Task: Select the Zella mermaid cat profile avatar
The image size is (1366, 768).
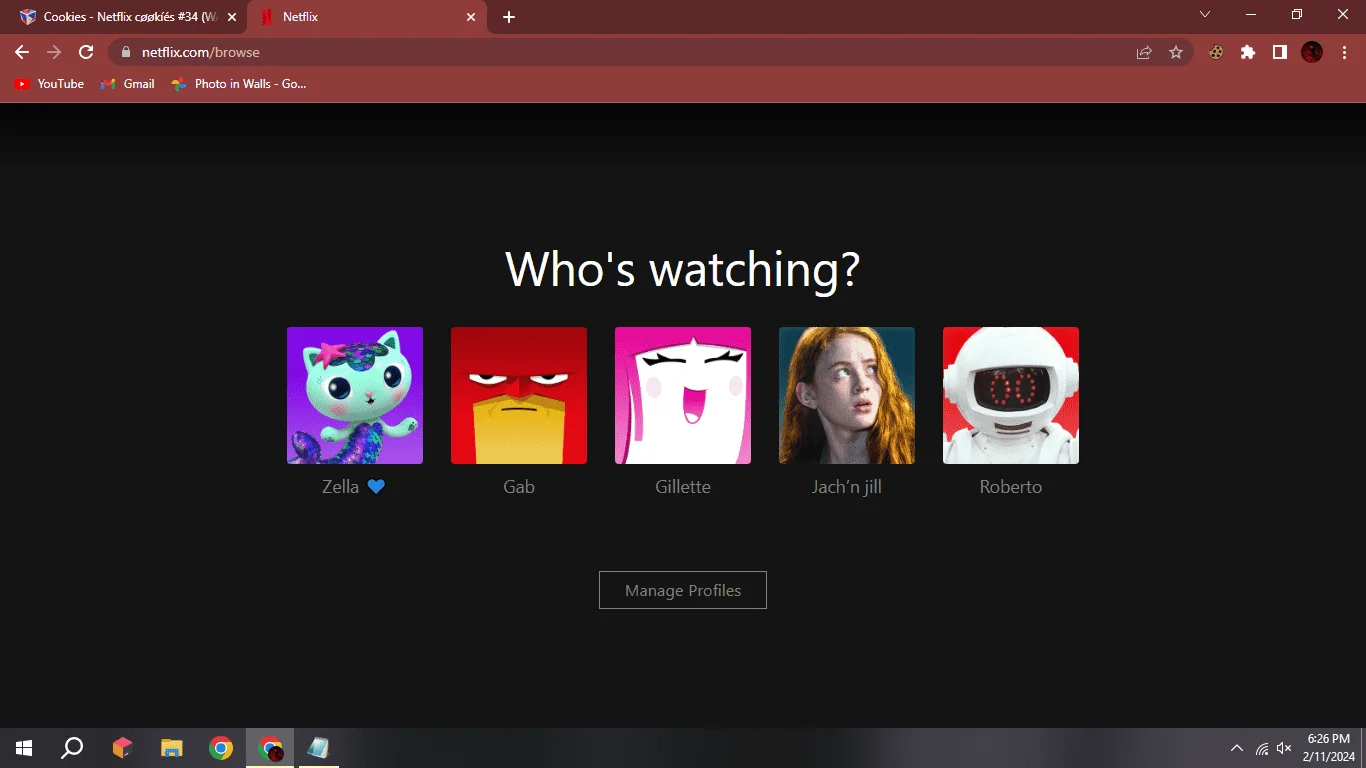Action: point(355,395)
